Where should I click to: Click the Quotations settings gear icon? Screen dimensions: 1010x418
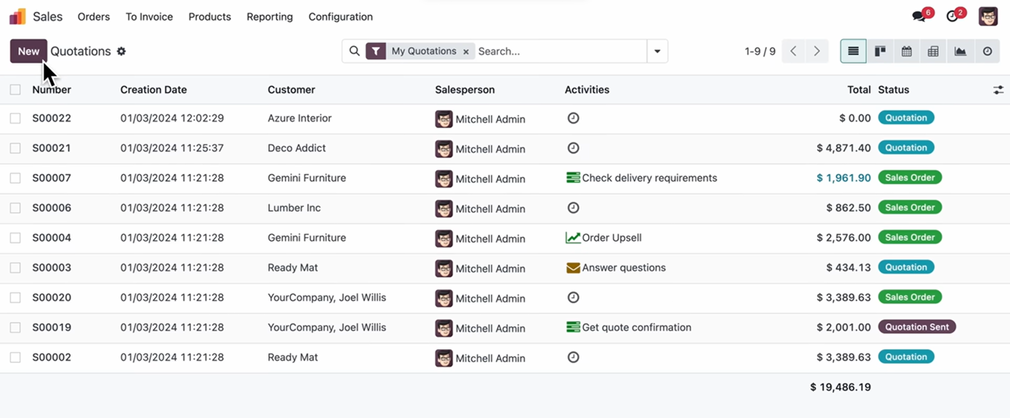pyautogui.click(x=122, y=51)
